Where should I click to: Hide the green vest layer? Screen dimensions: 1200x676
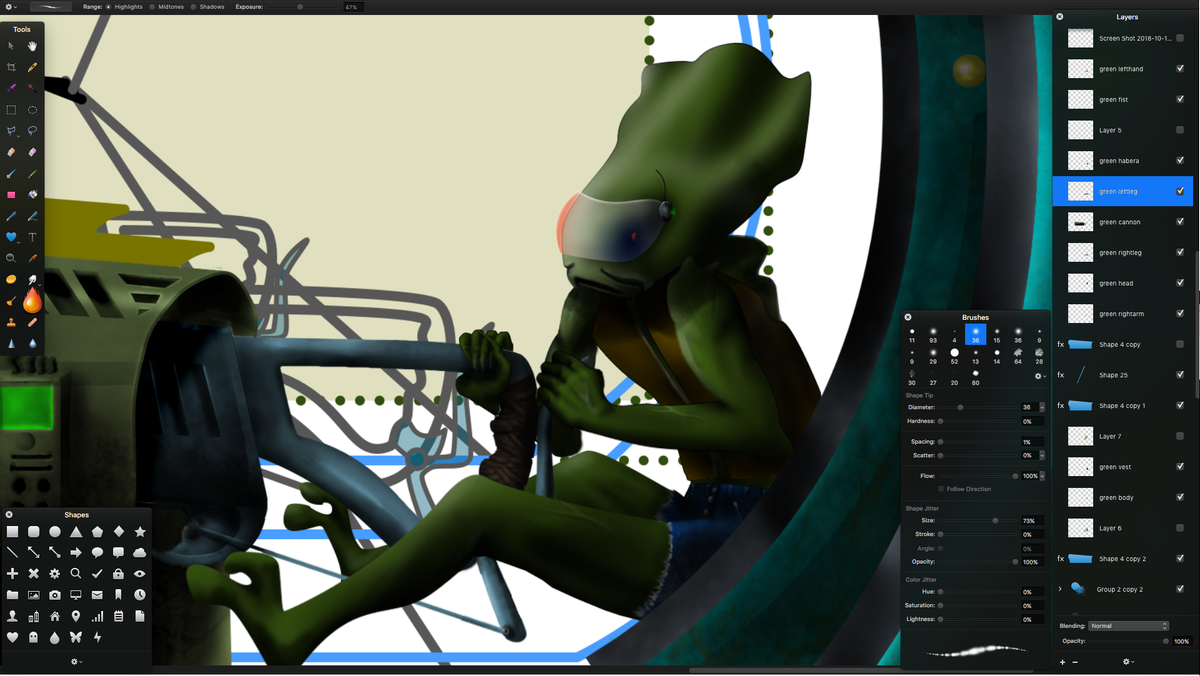pyautogui.click(x=1180, y=467)
